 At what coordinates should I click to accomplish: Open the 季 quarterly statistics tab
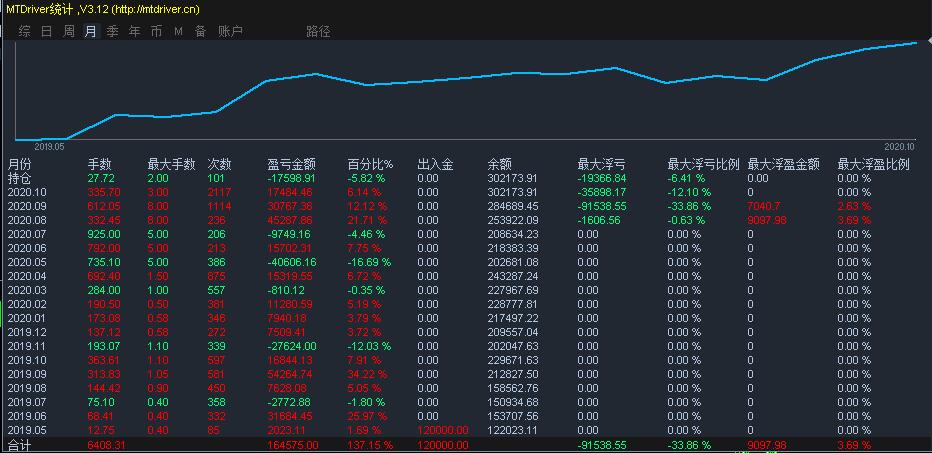(112, 32)
